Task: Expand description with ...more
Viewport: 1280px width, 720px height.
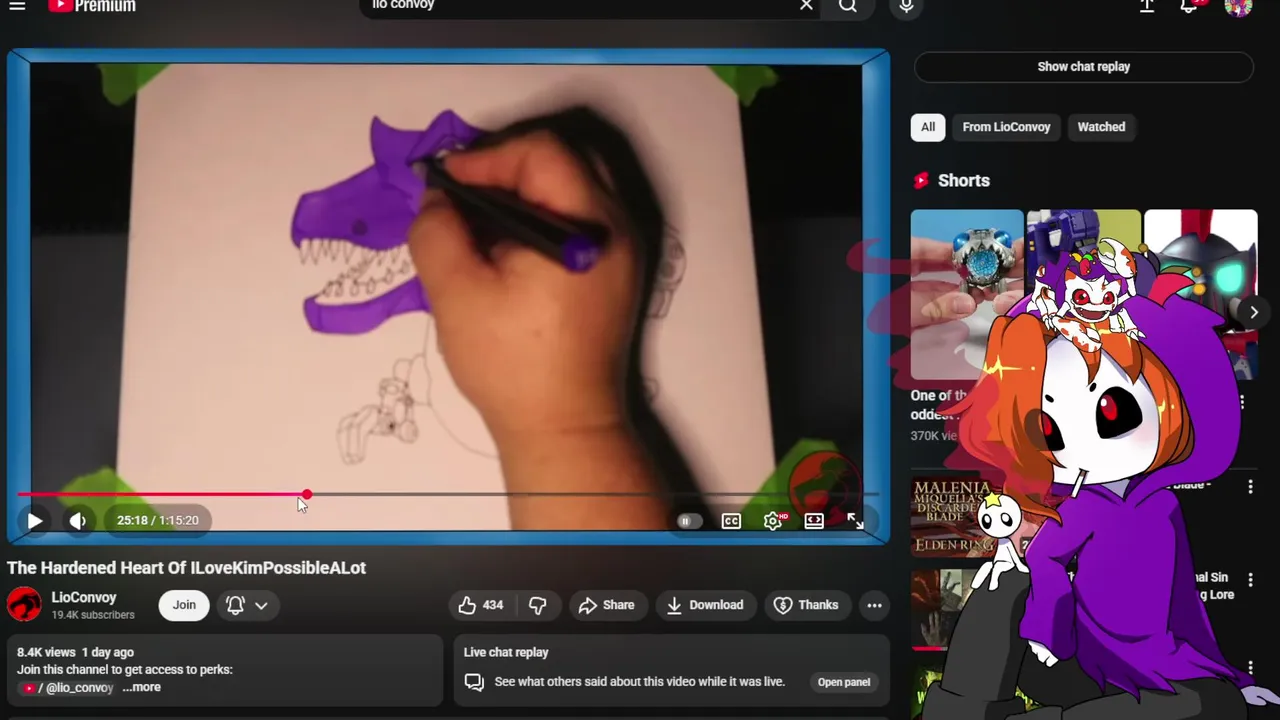Action: click(x=141, y=687)
